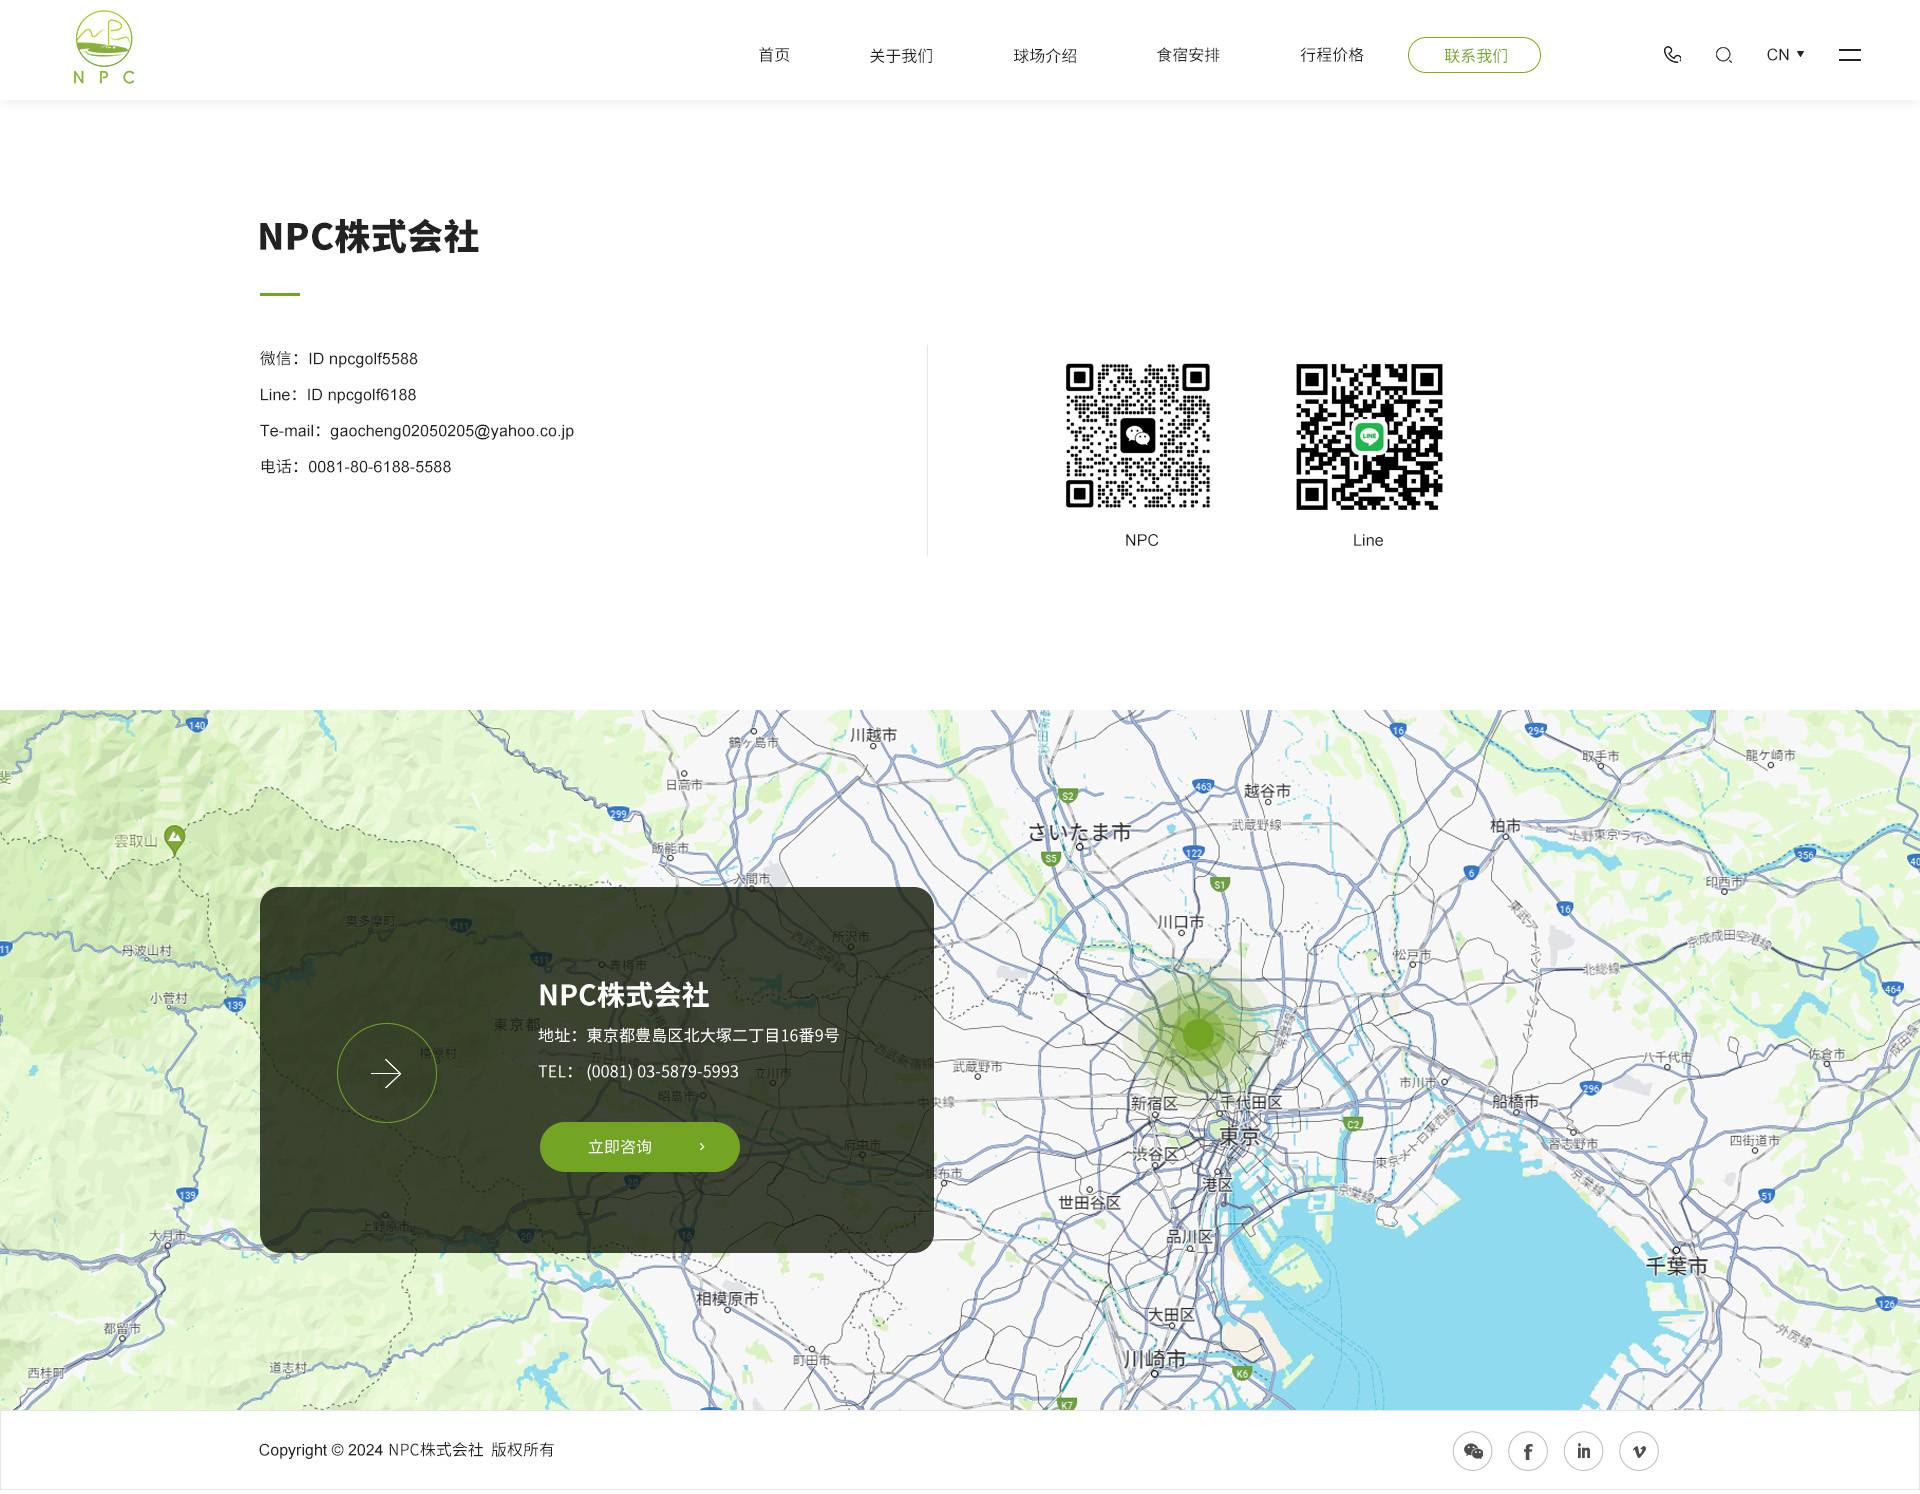Open 行程价格 navigation item

[x=1332, y=55]
